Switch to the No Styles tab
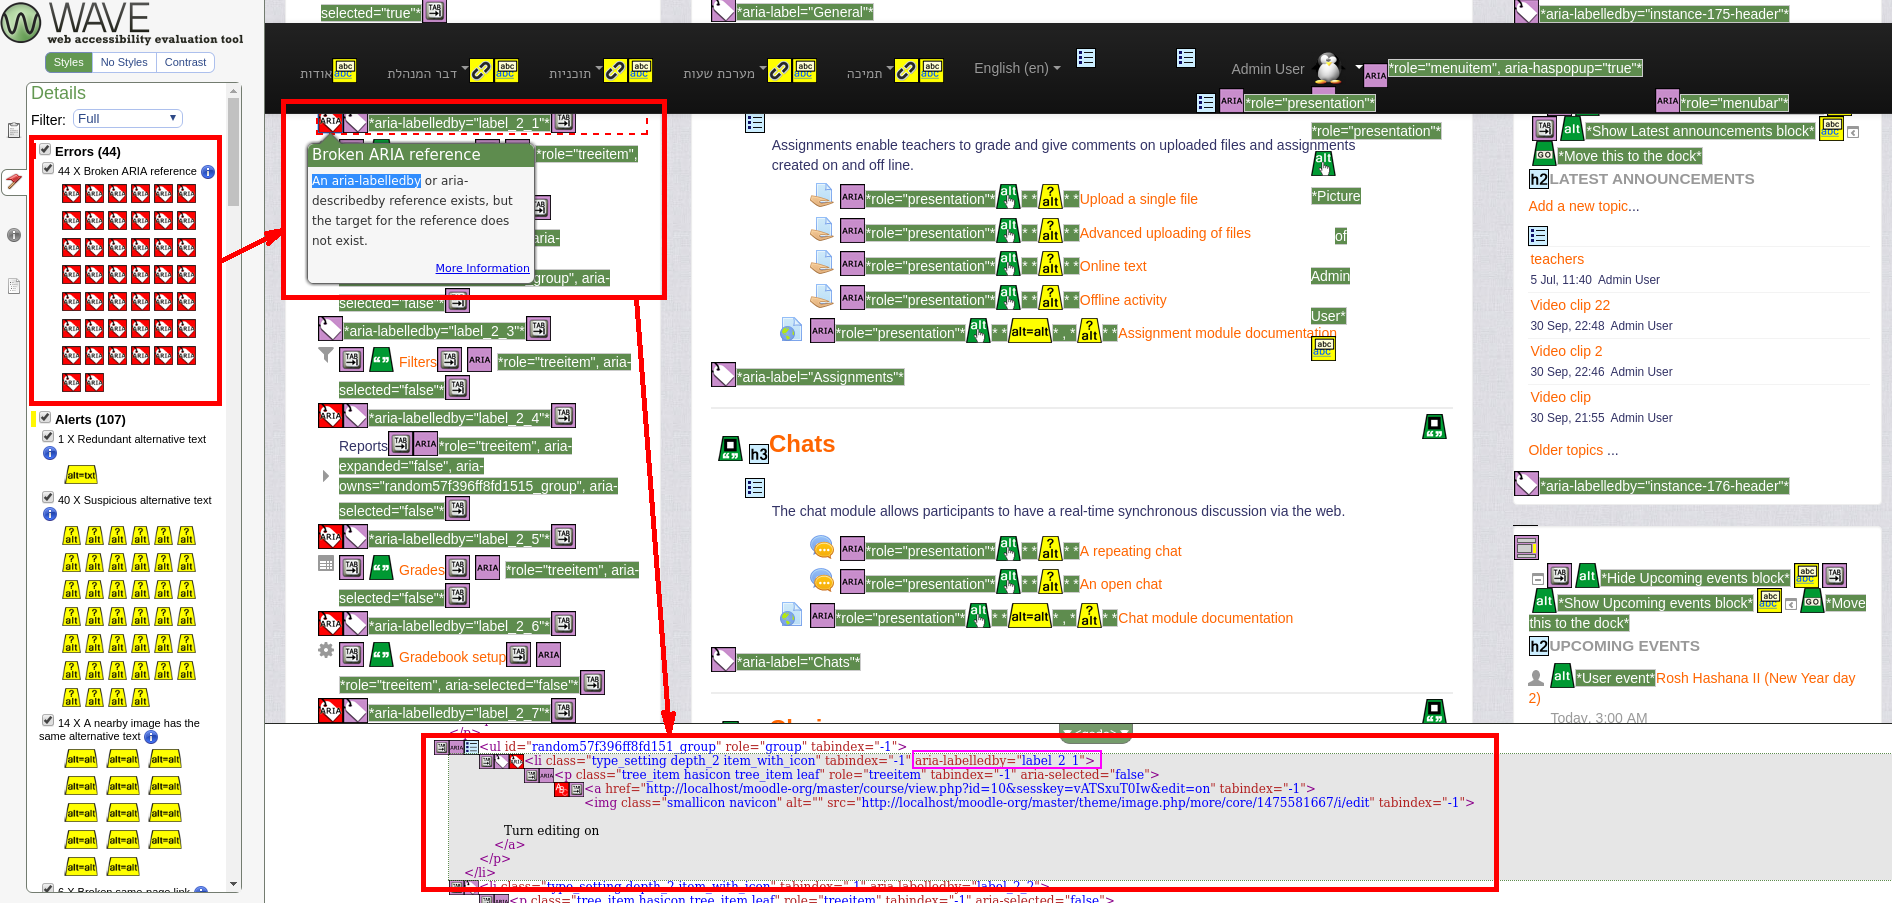 coord(124,62)
